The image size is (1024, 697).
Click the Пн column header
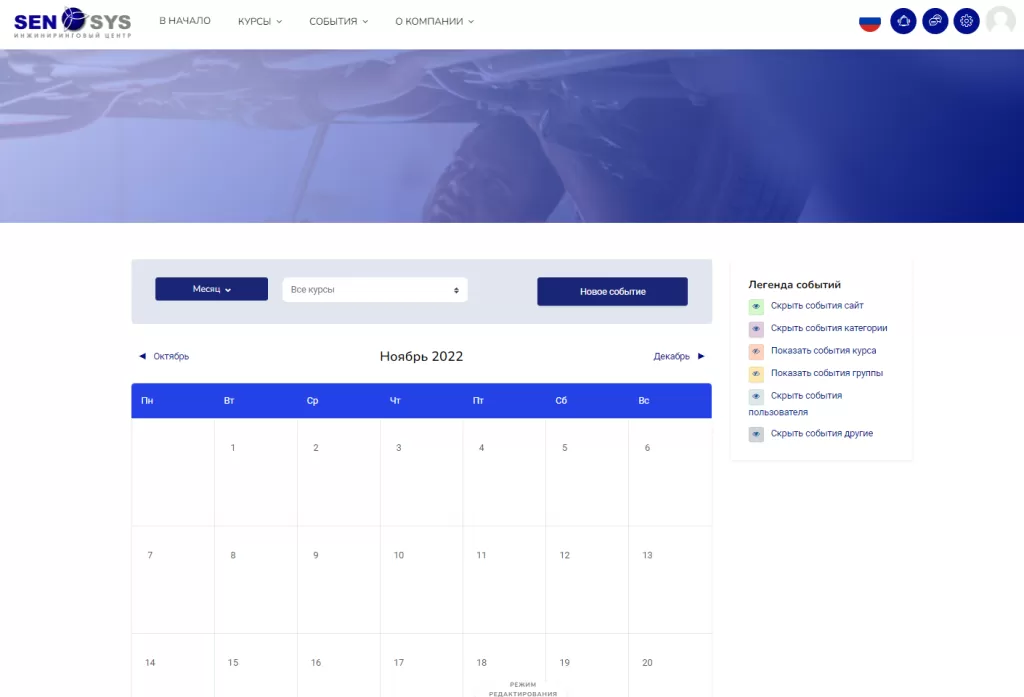[x=147, y=400]
